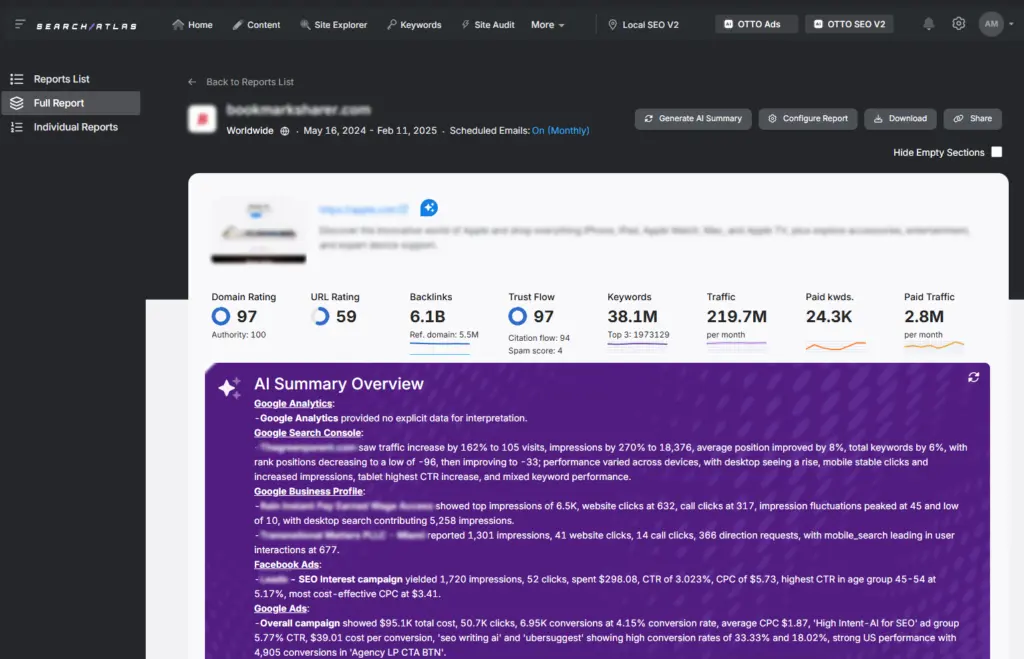
Task: Click Traffic value 219.7M
Action: pos(737,317)
